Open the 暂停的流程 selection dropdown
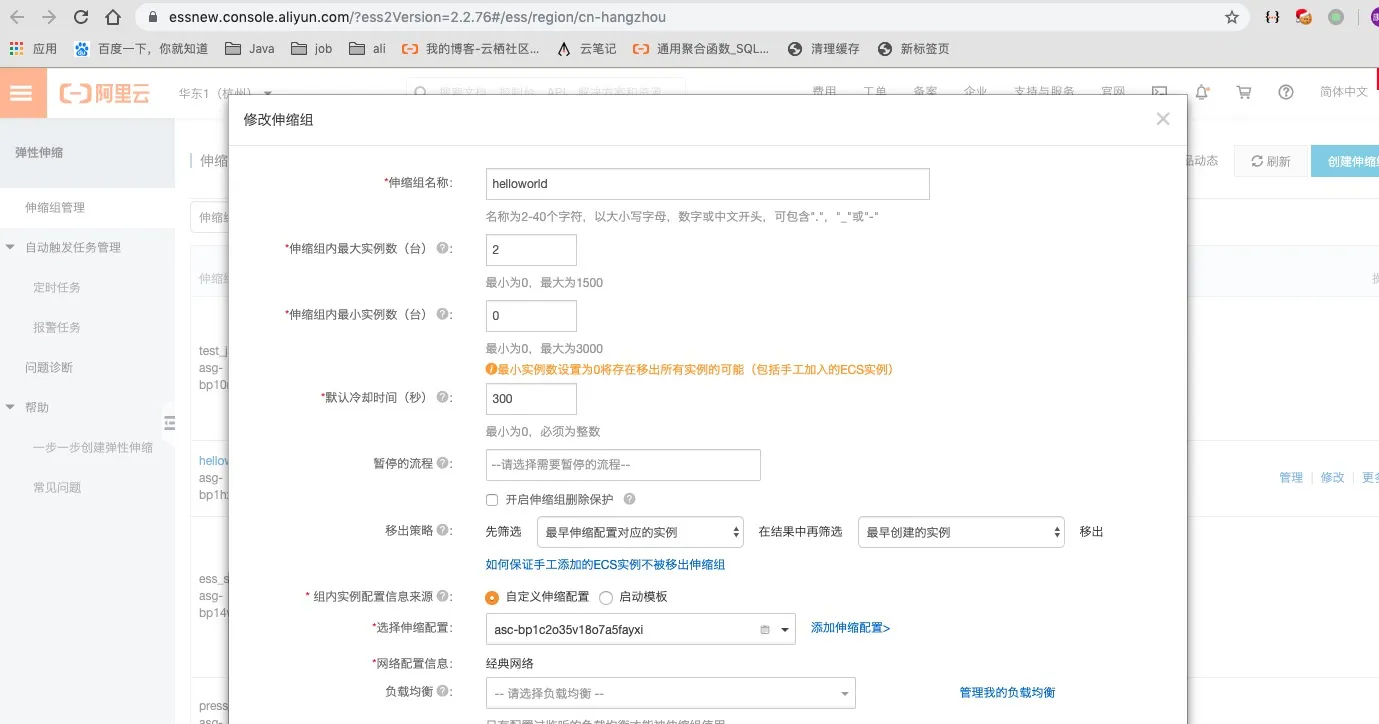 point(623,465)
